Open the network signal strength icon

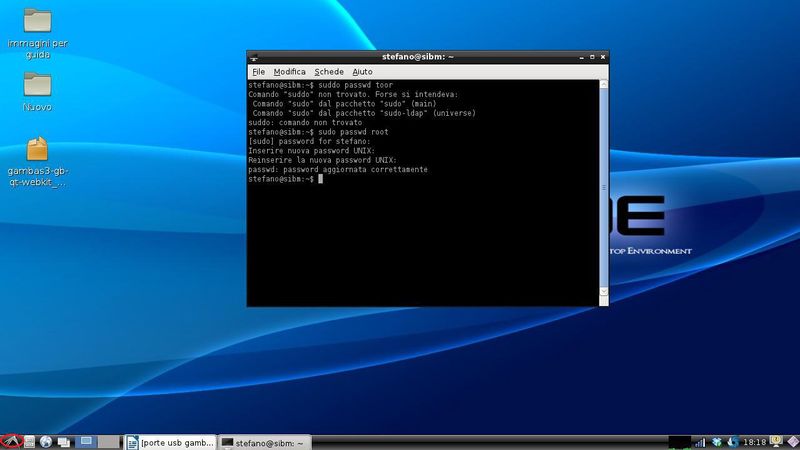point(700,442)
